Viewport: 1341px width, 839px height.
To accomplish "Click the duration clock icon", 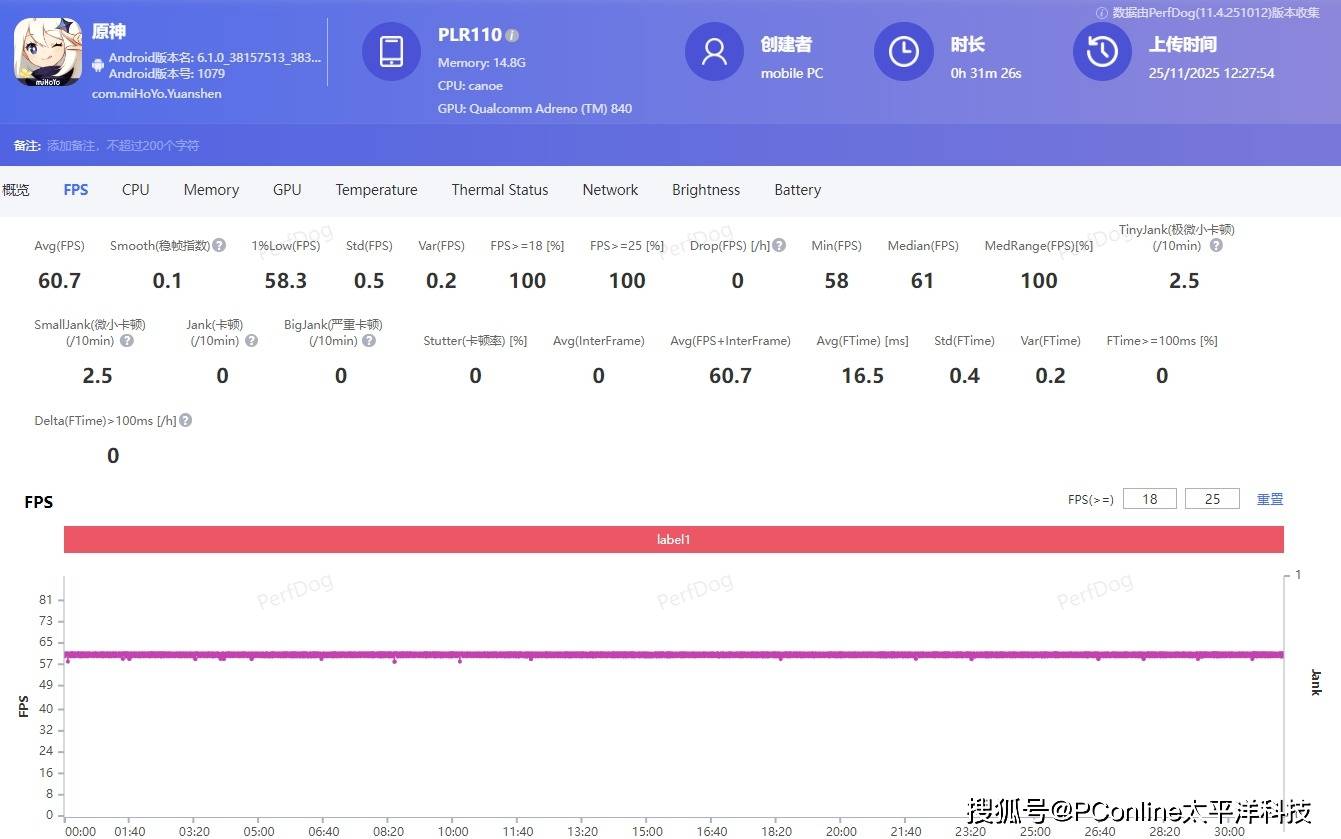I will [903, 51].
